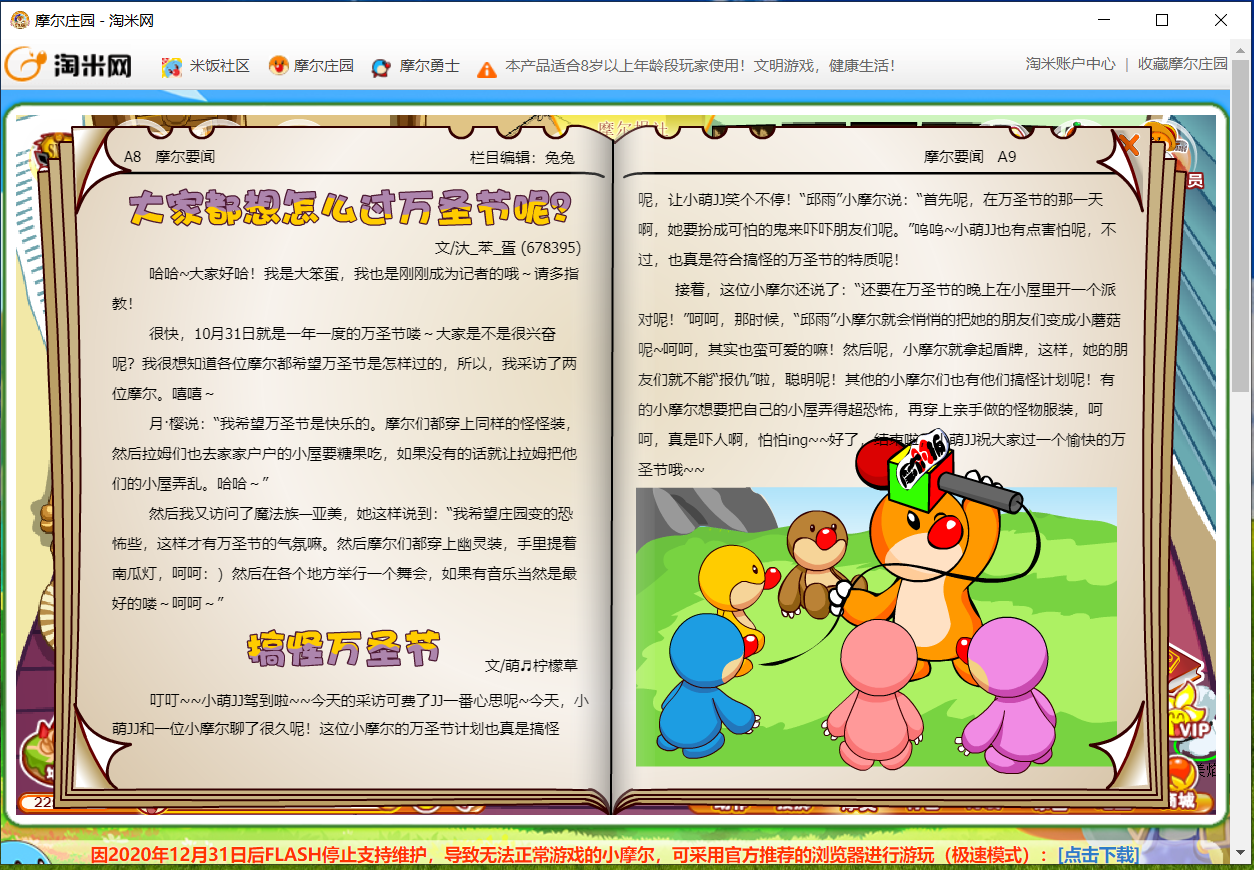Turn page using bottom-right page corner
Image resolution: width=1254 pixels, height=870 pixels.
pos(1119,763)
